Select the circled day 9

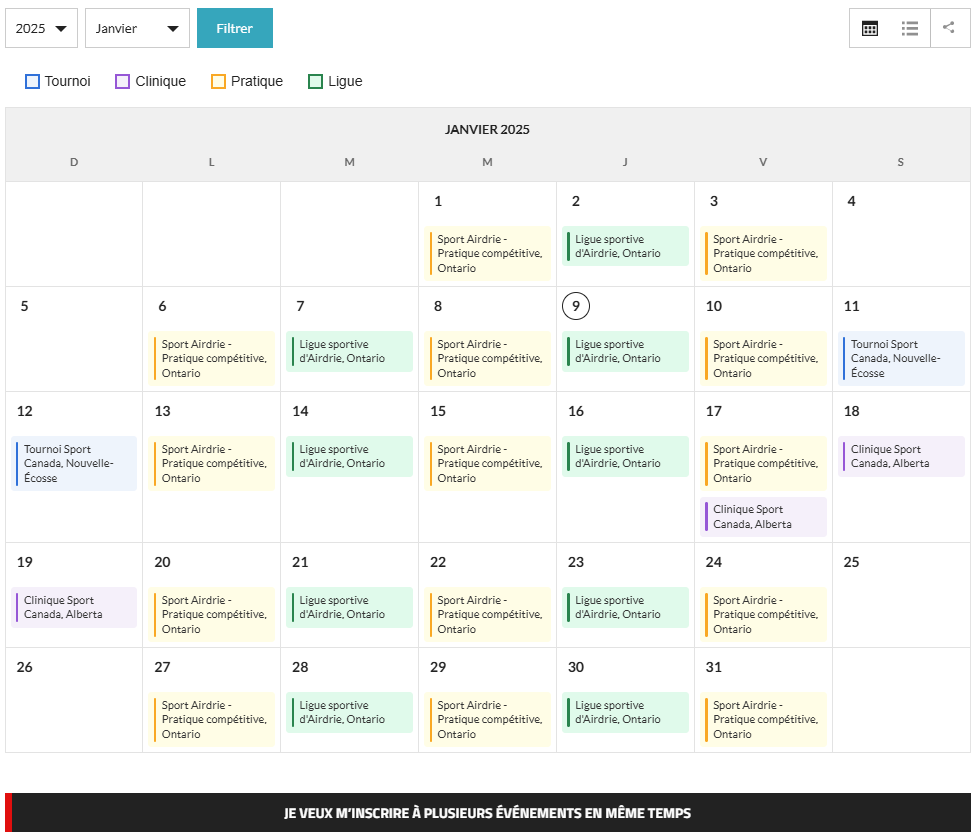pos(576,307)
